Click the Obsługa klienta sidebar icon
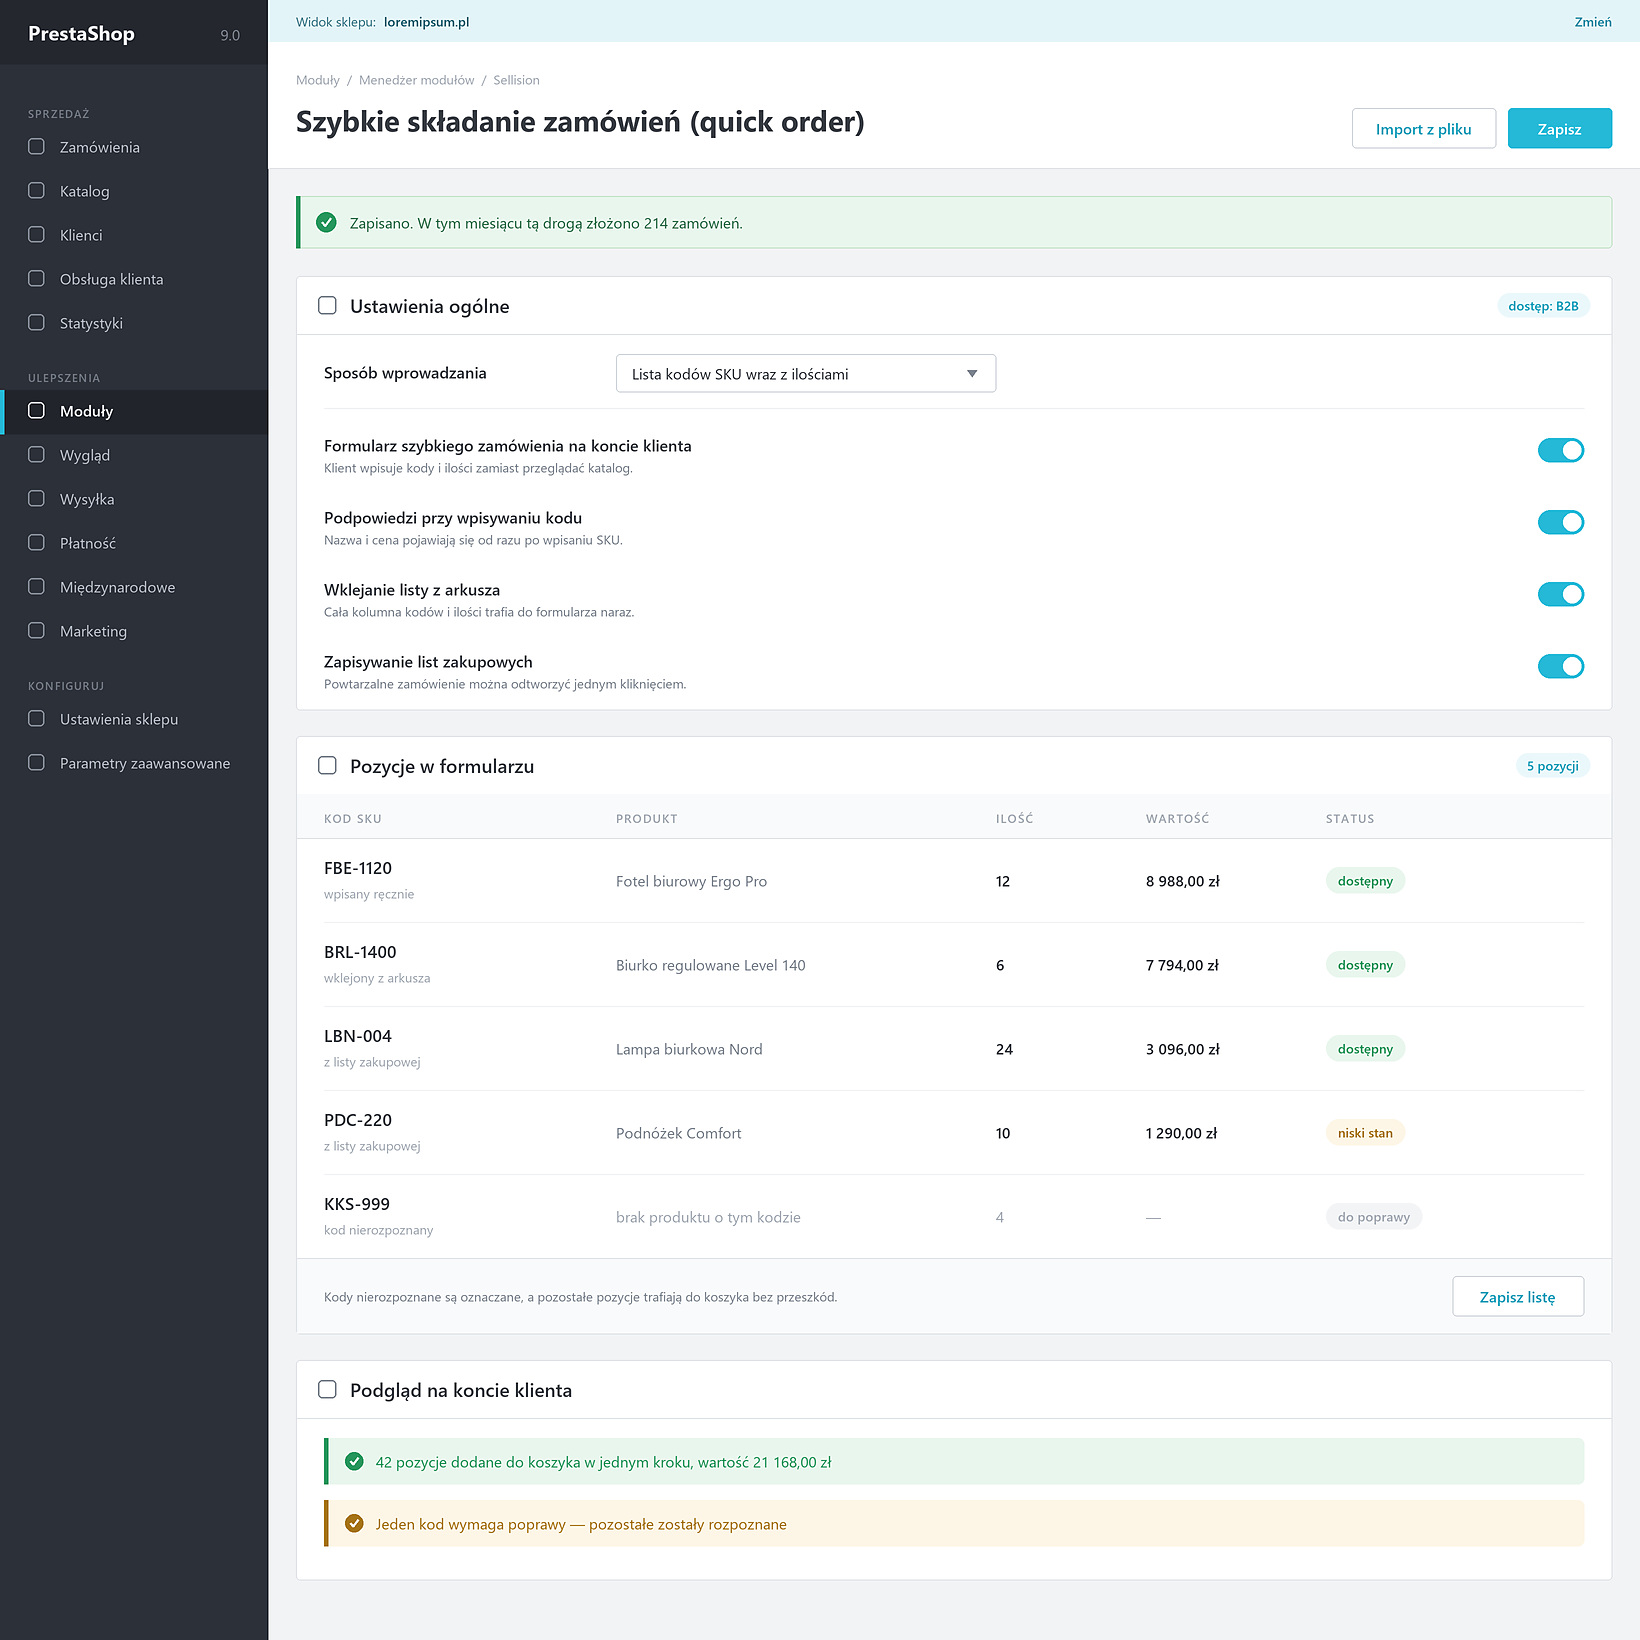The image size is (1640, 1640). [x=36, y=279]
